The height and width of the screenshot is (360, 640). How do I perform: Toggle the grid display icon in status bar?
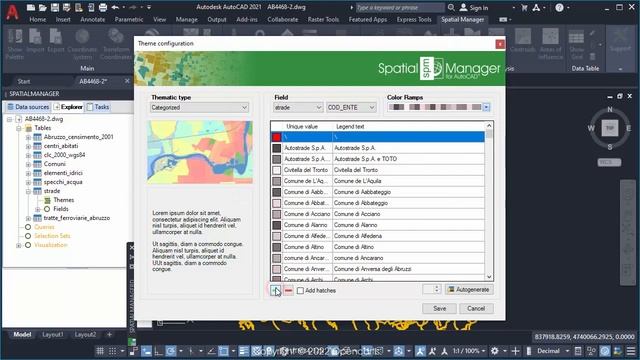click(x=100, y=351)
